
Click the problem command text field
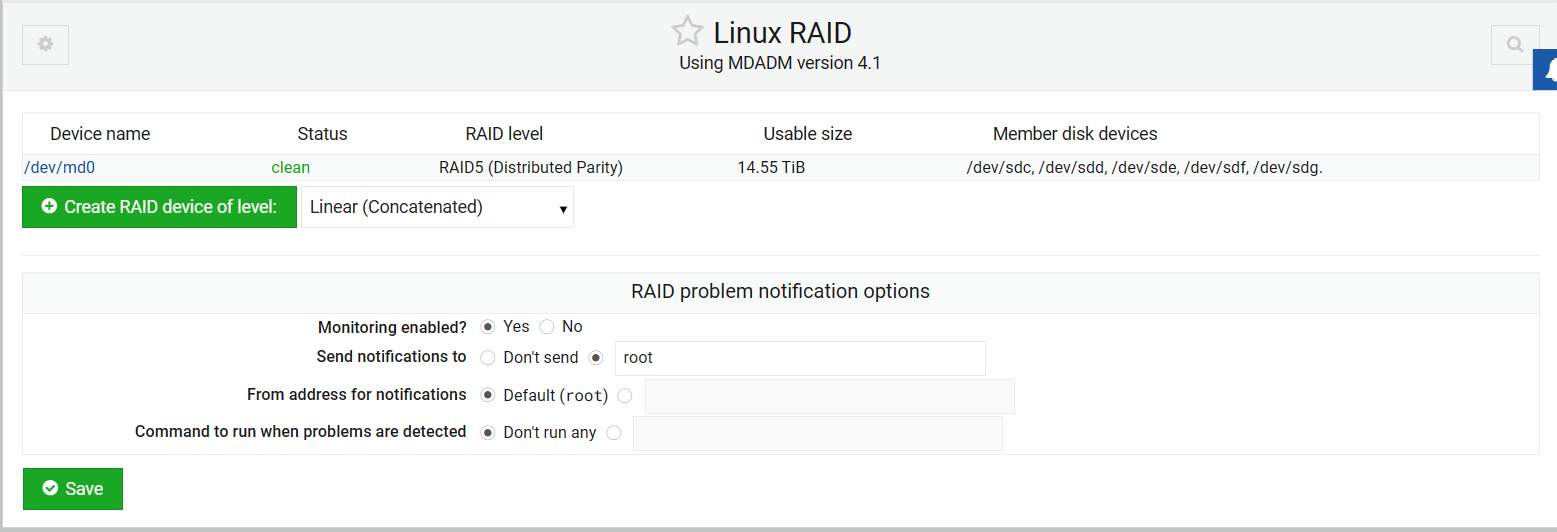click(x=817, y=434)
